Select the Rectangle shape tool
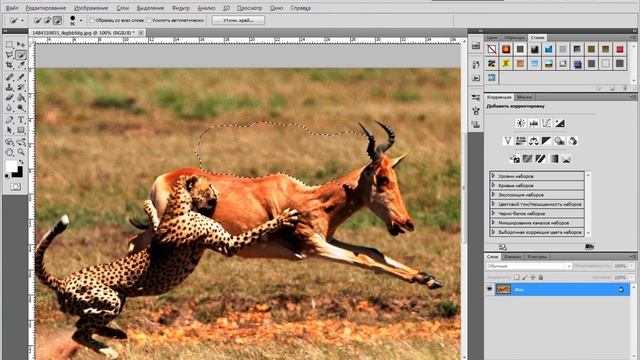Image resolution: width=640 pixels, height=360 pixels. (x=21, y=130)
